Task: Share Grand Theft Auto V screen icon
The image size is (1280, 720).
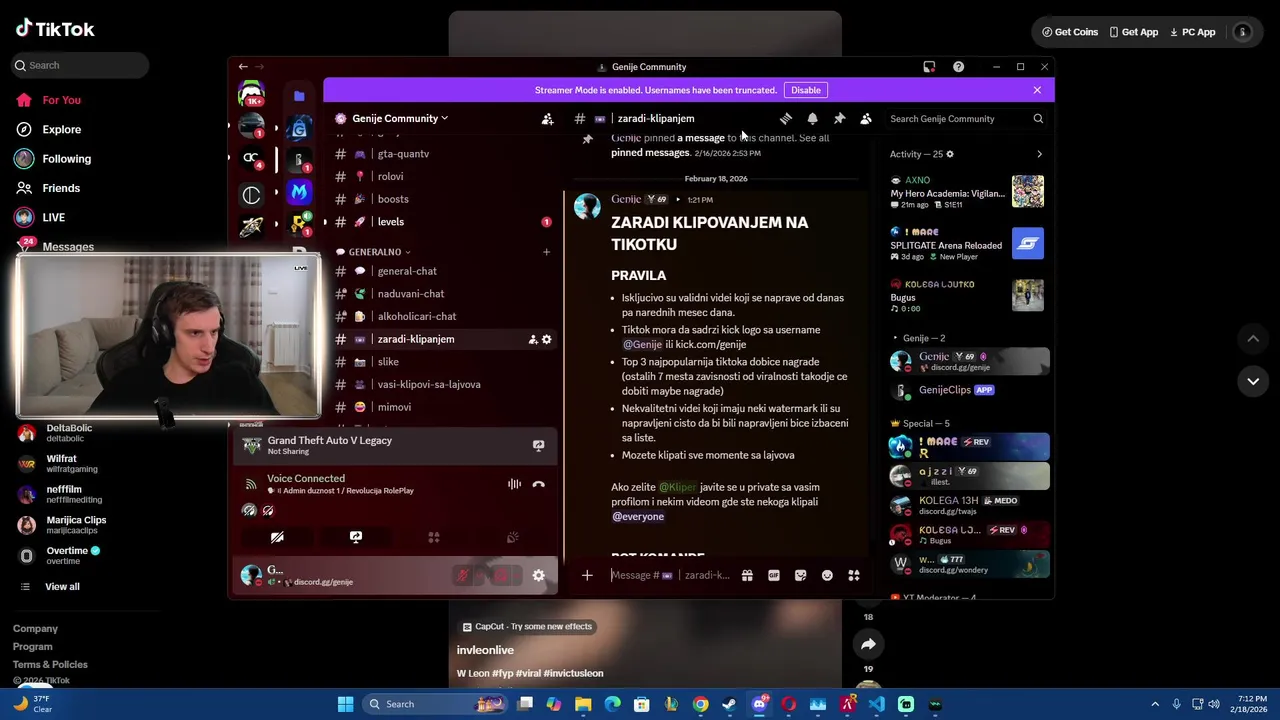Action: coord(538,445)
